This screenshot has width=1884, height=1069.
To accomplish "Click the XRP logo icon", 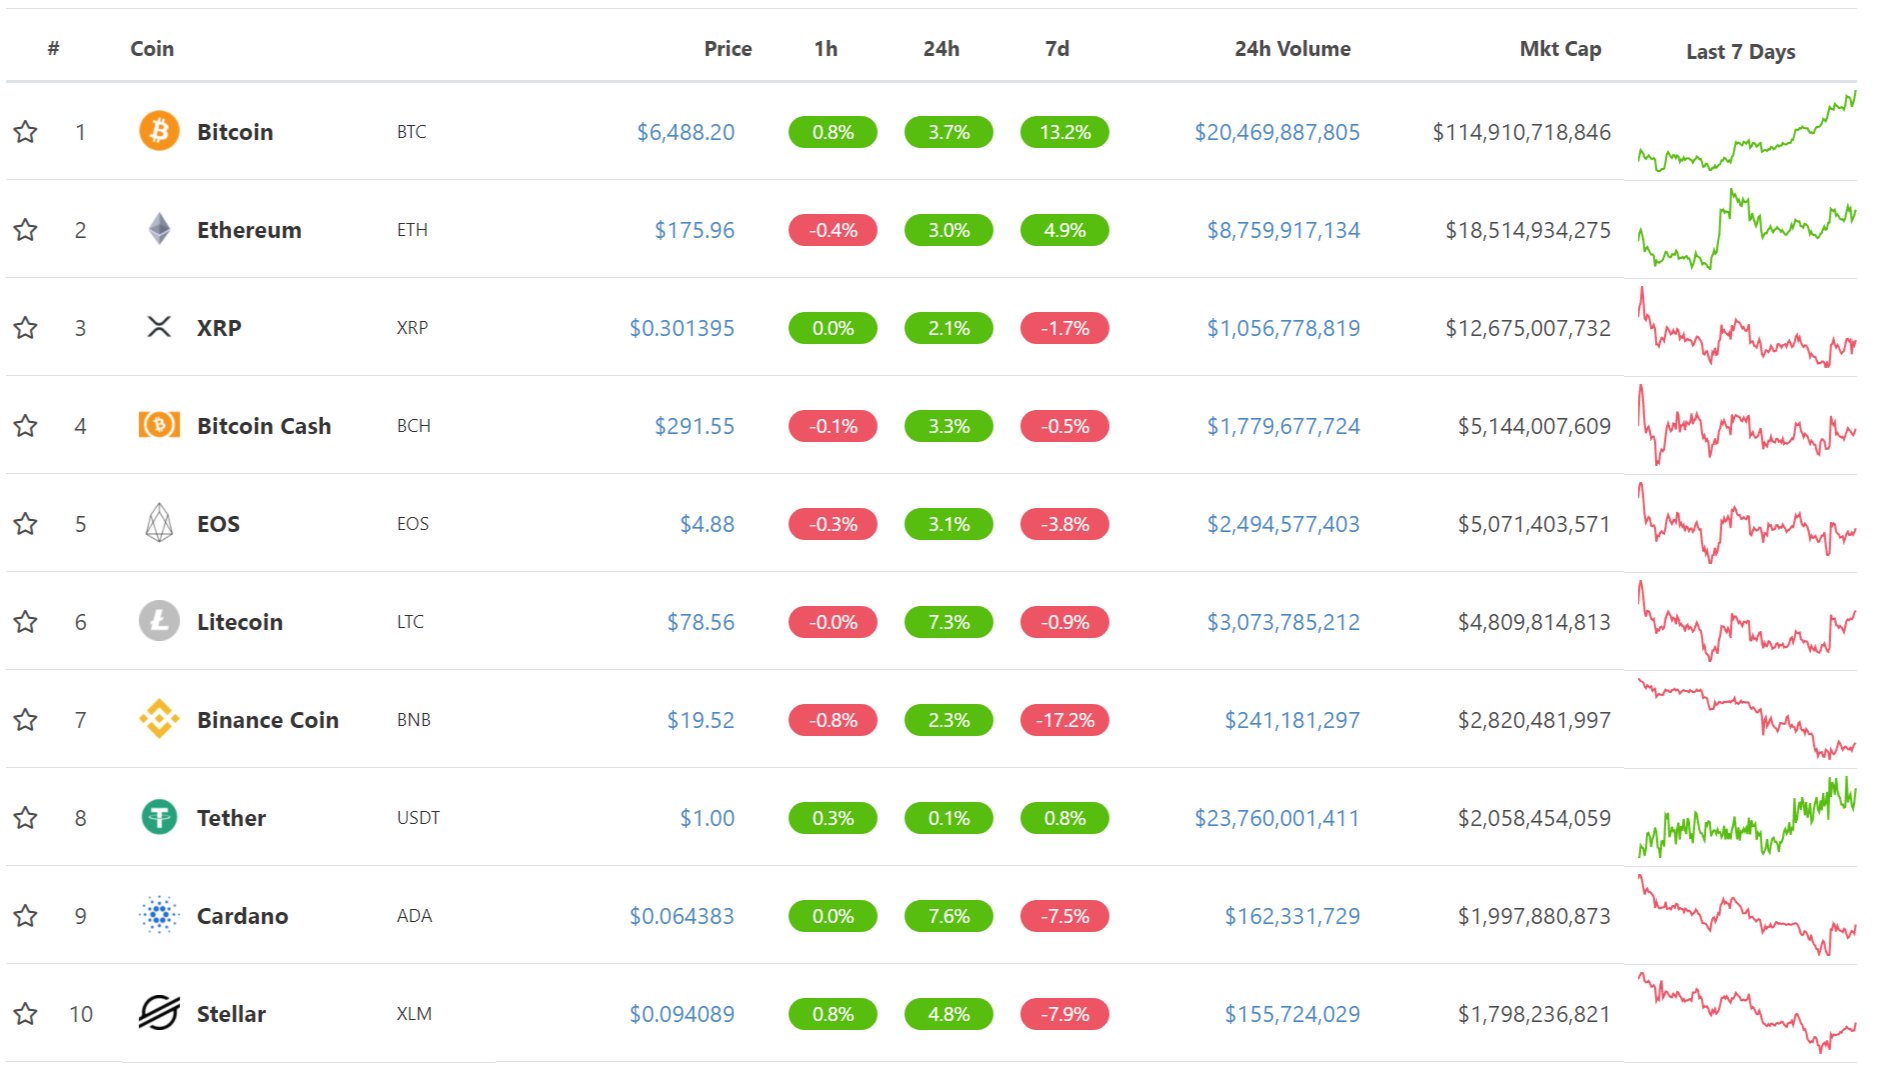I will coord(159,327).
